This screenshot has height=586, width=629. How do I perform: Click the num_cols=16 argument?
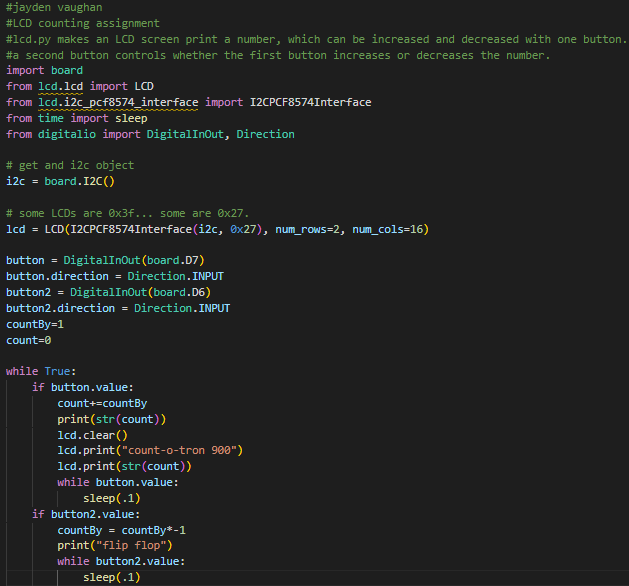pyautogui.click(x=388, y=230)
